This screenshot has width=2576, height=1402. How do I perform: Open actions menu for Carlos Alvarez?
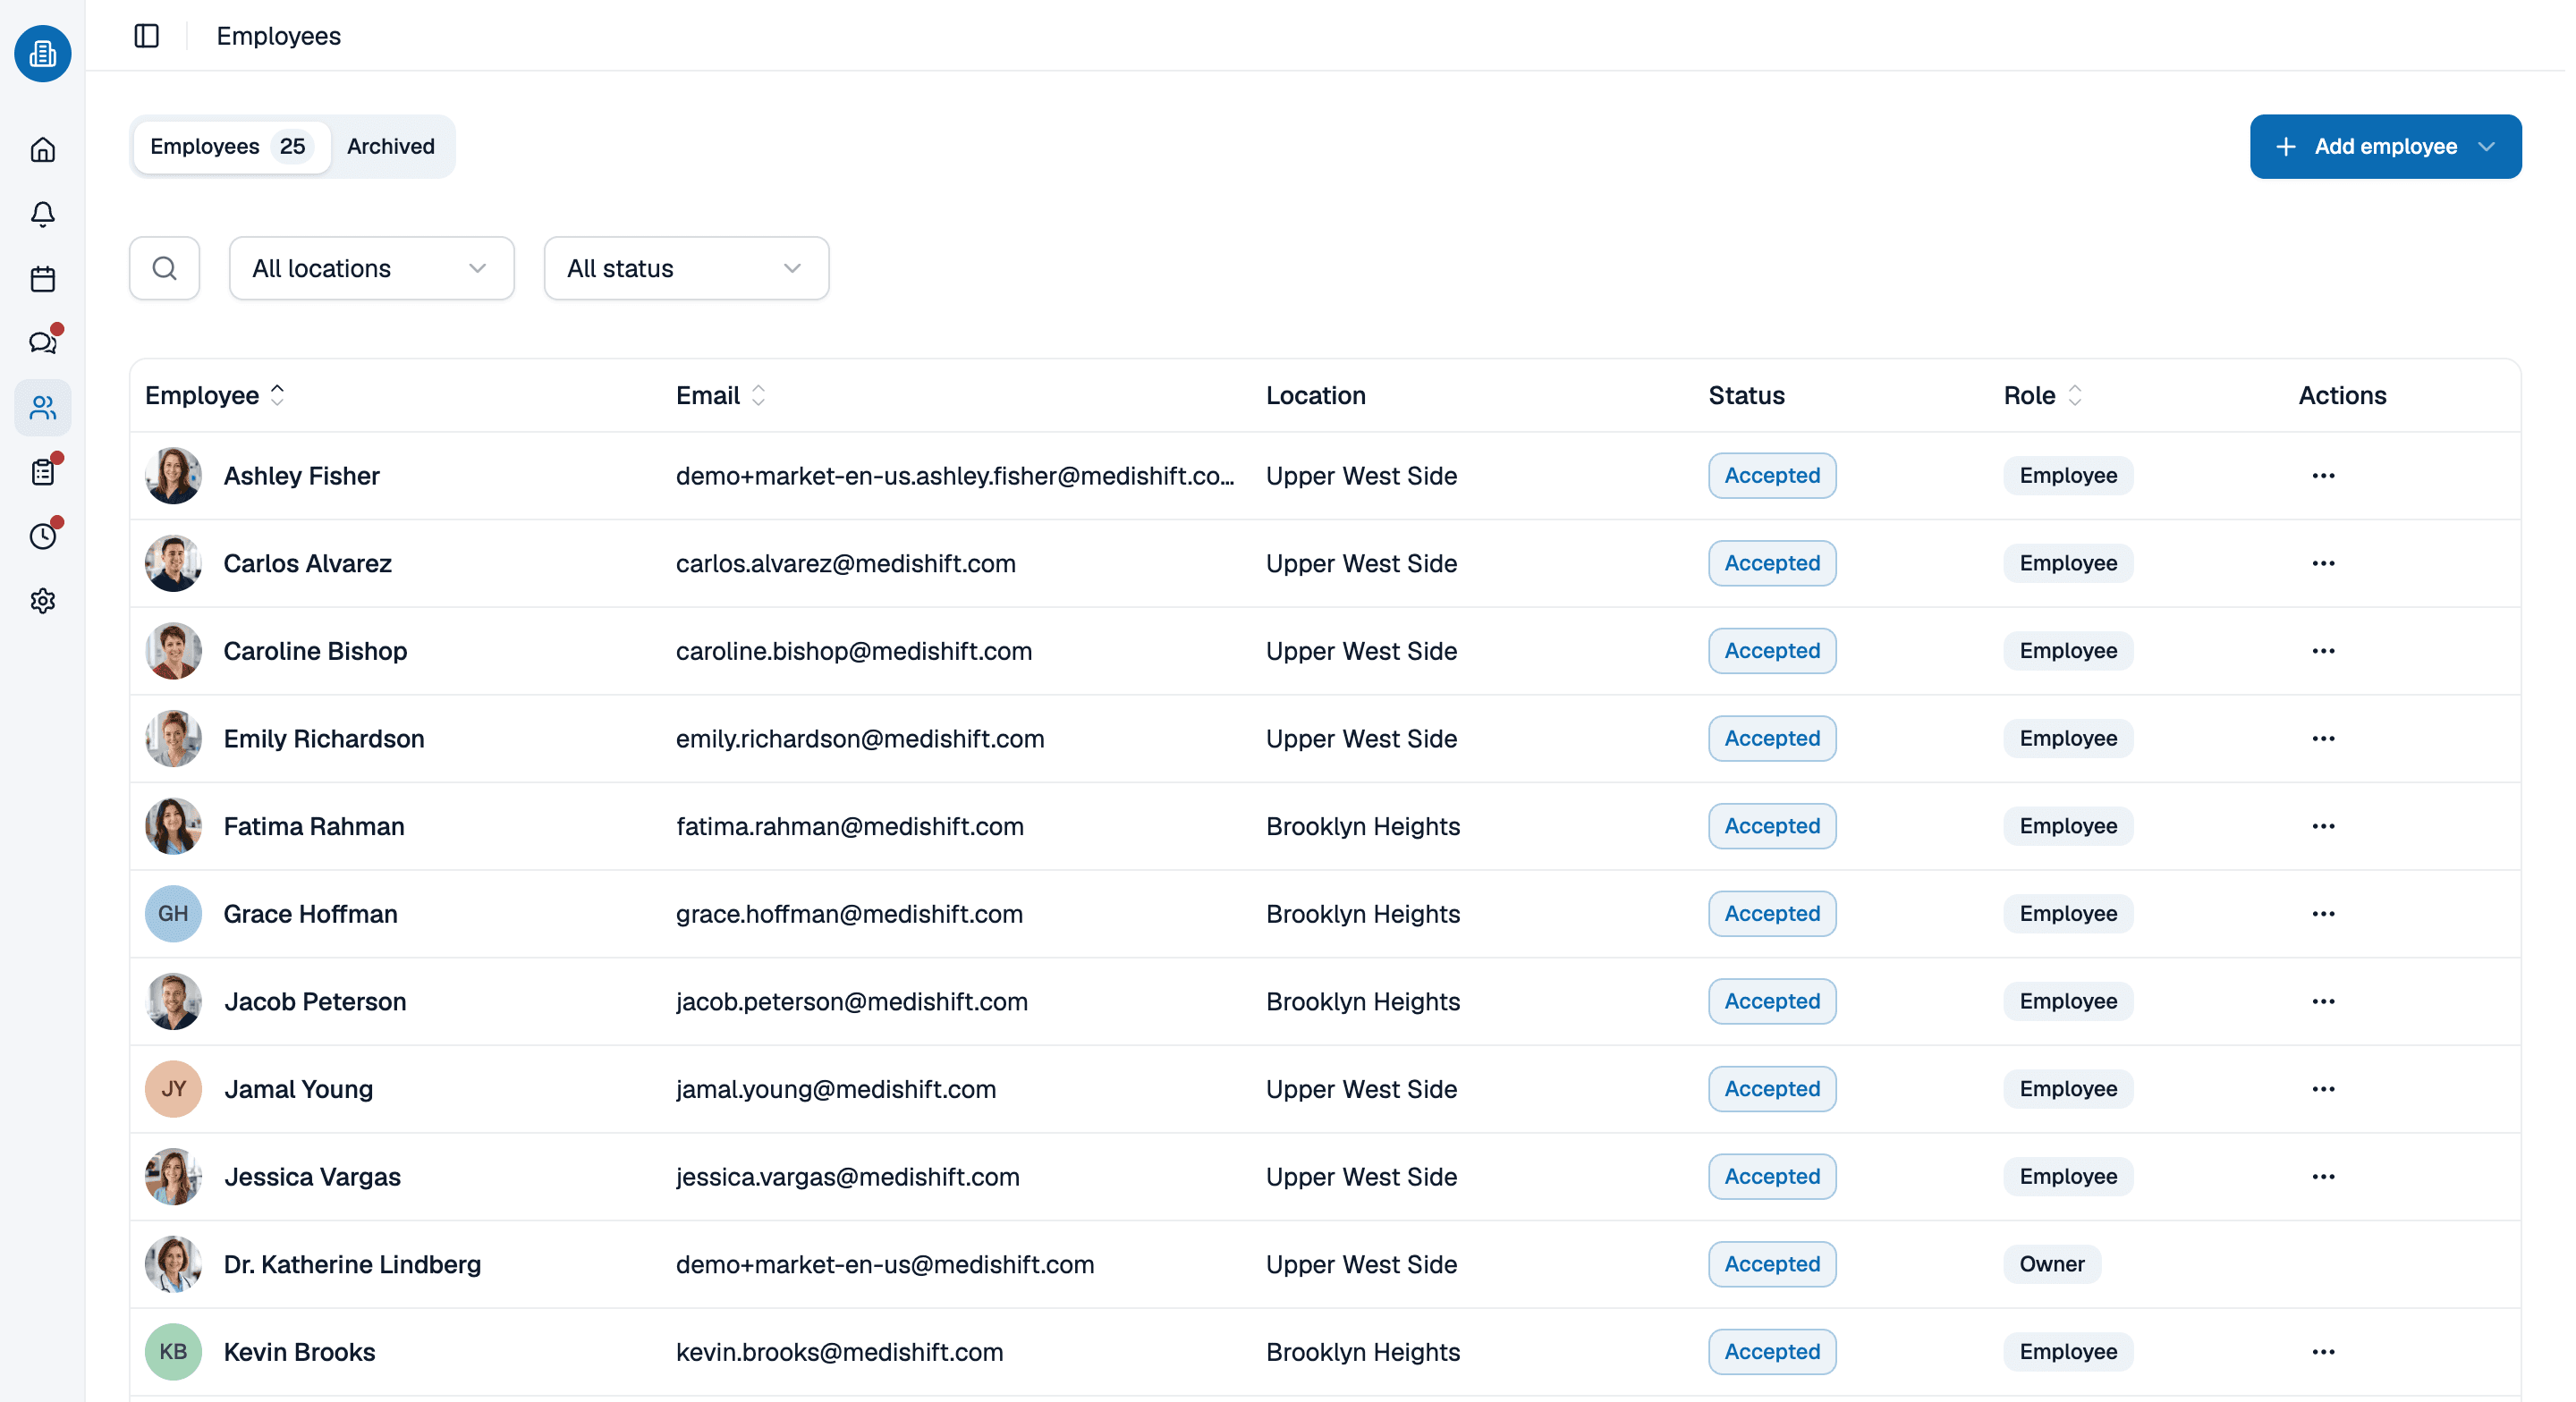2323,564
